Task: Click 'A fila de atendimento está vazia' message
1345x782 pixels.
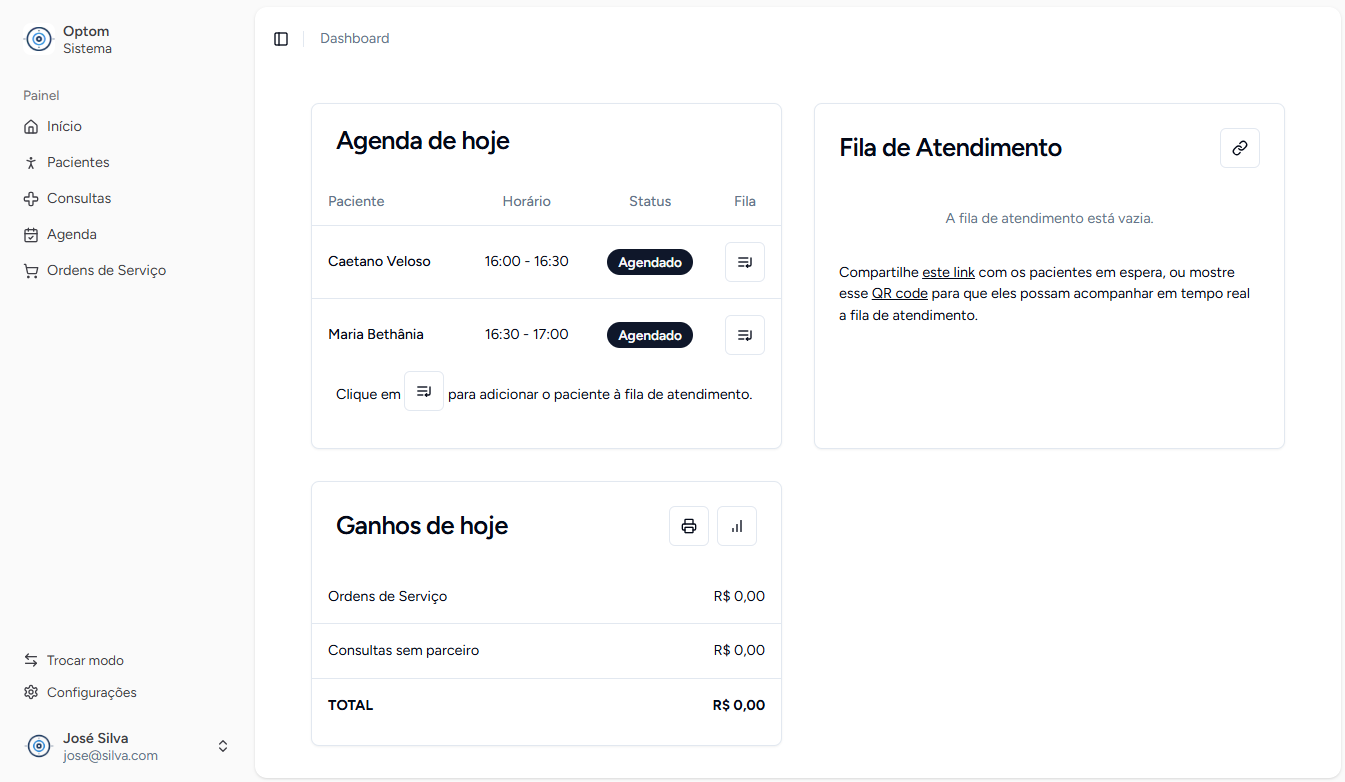Action: coord(1050,218)
